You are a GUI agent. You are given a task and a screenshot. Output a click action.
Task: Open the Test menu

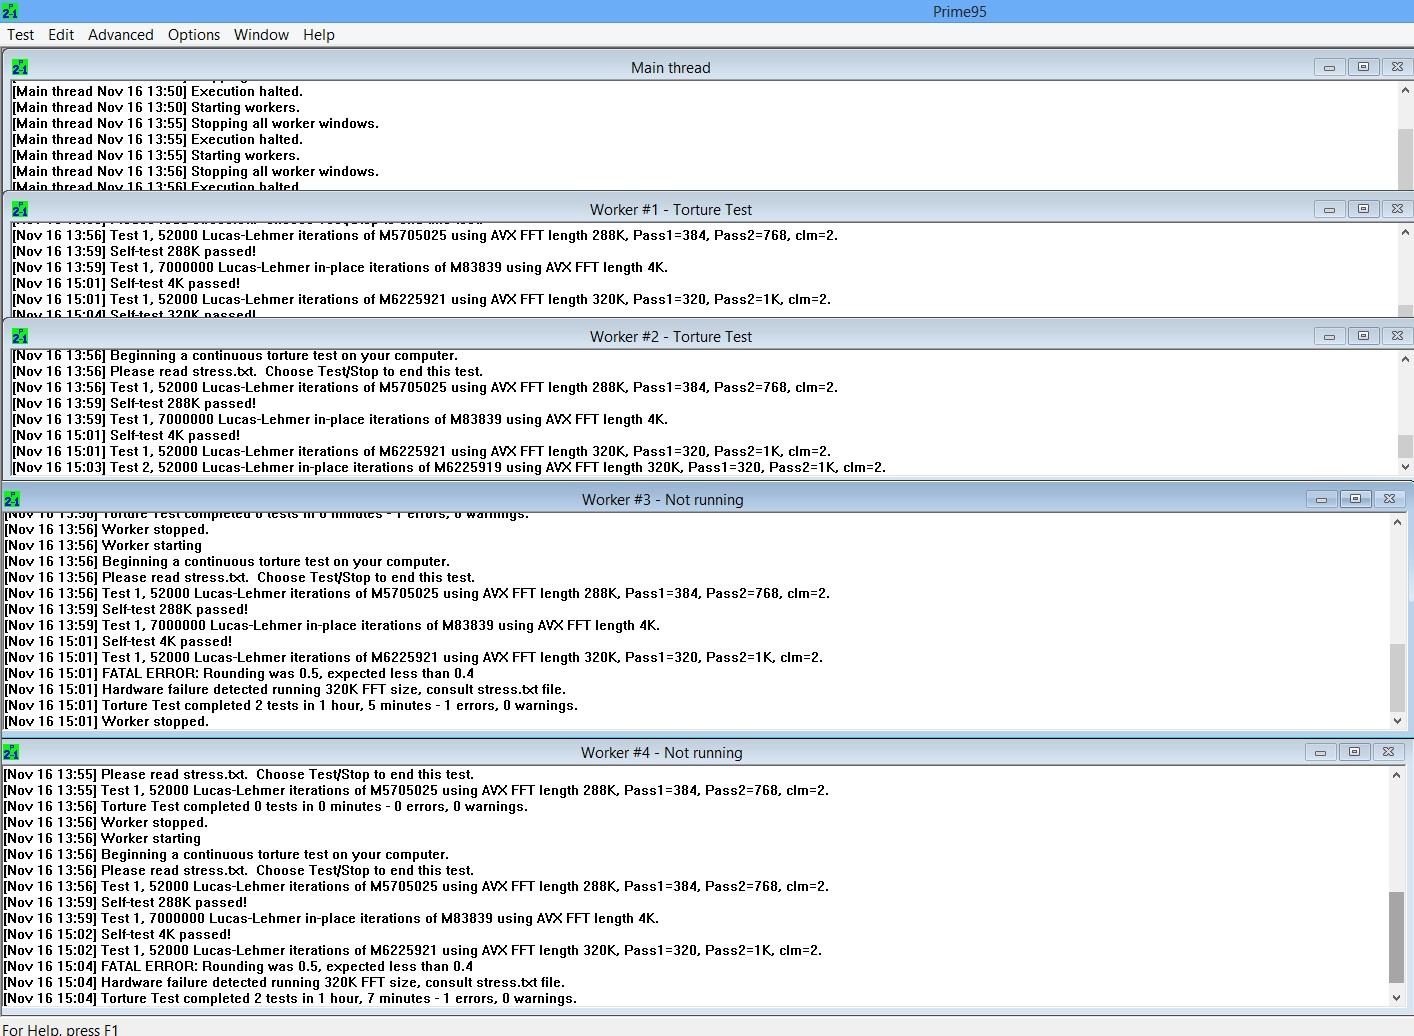(20, 34)
